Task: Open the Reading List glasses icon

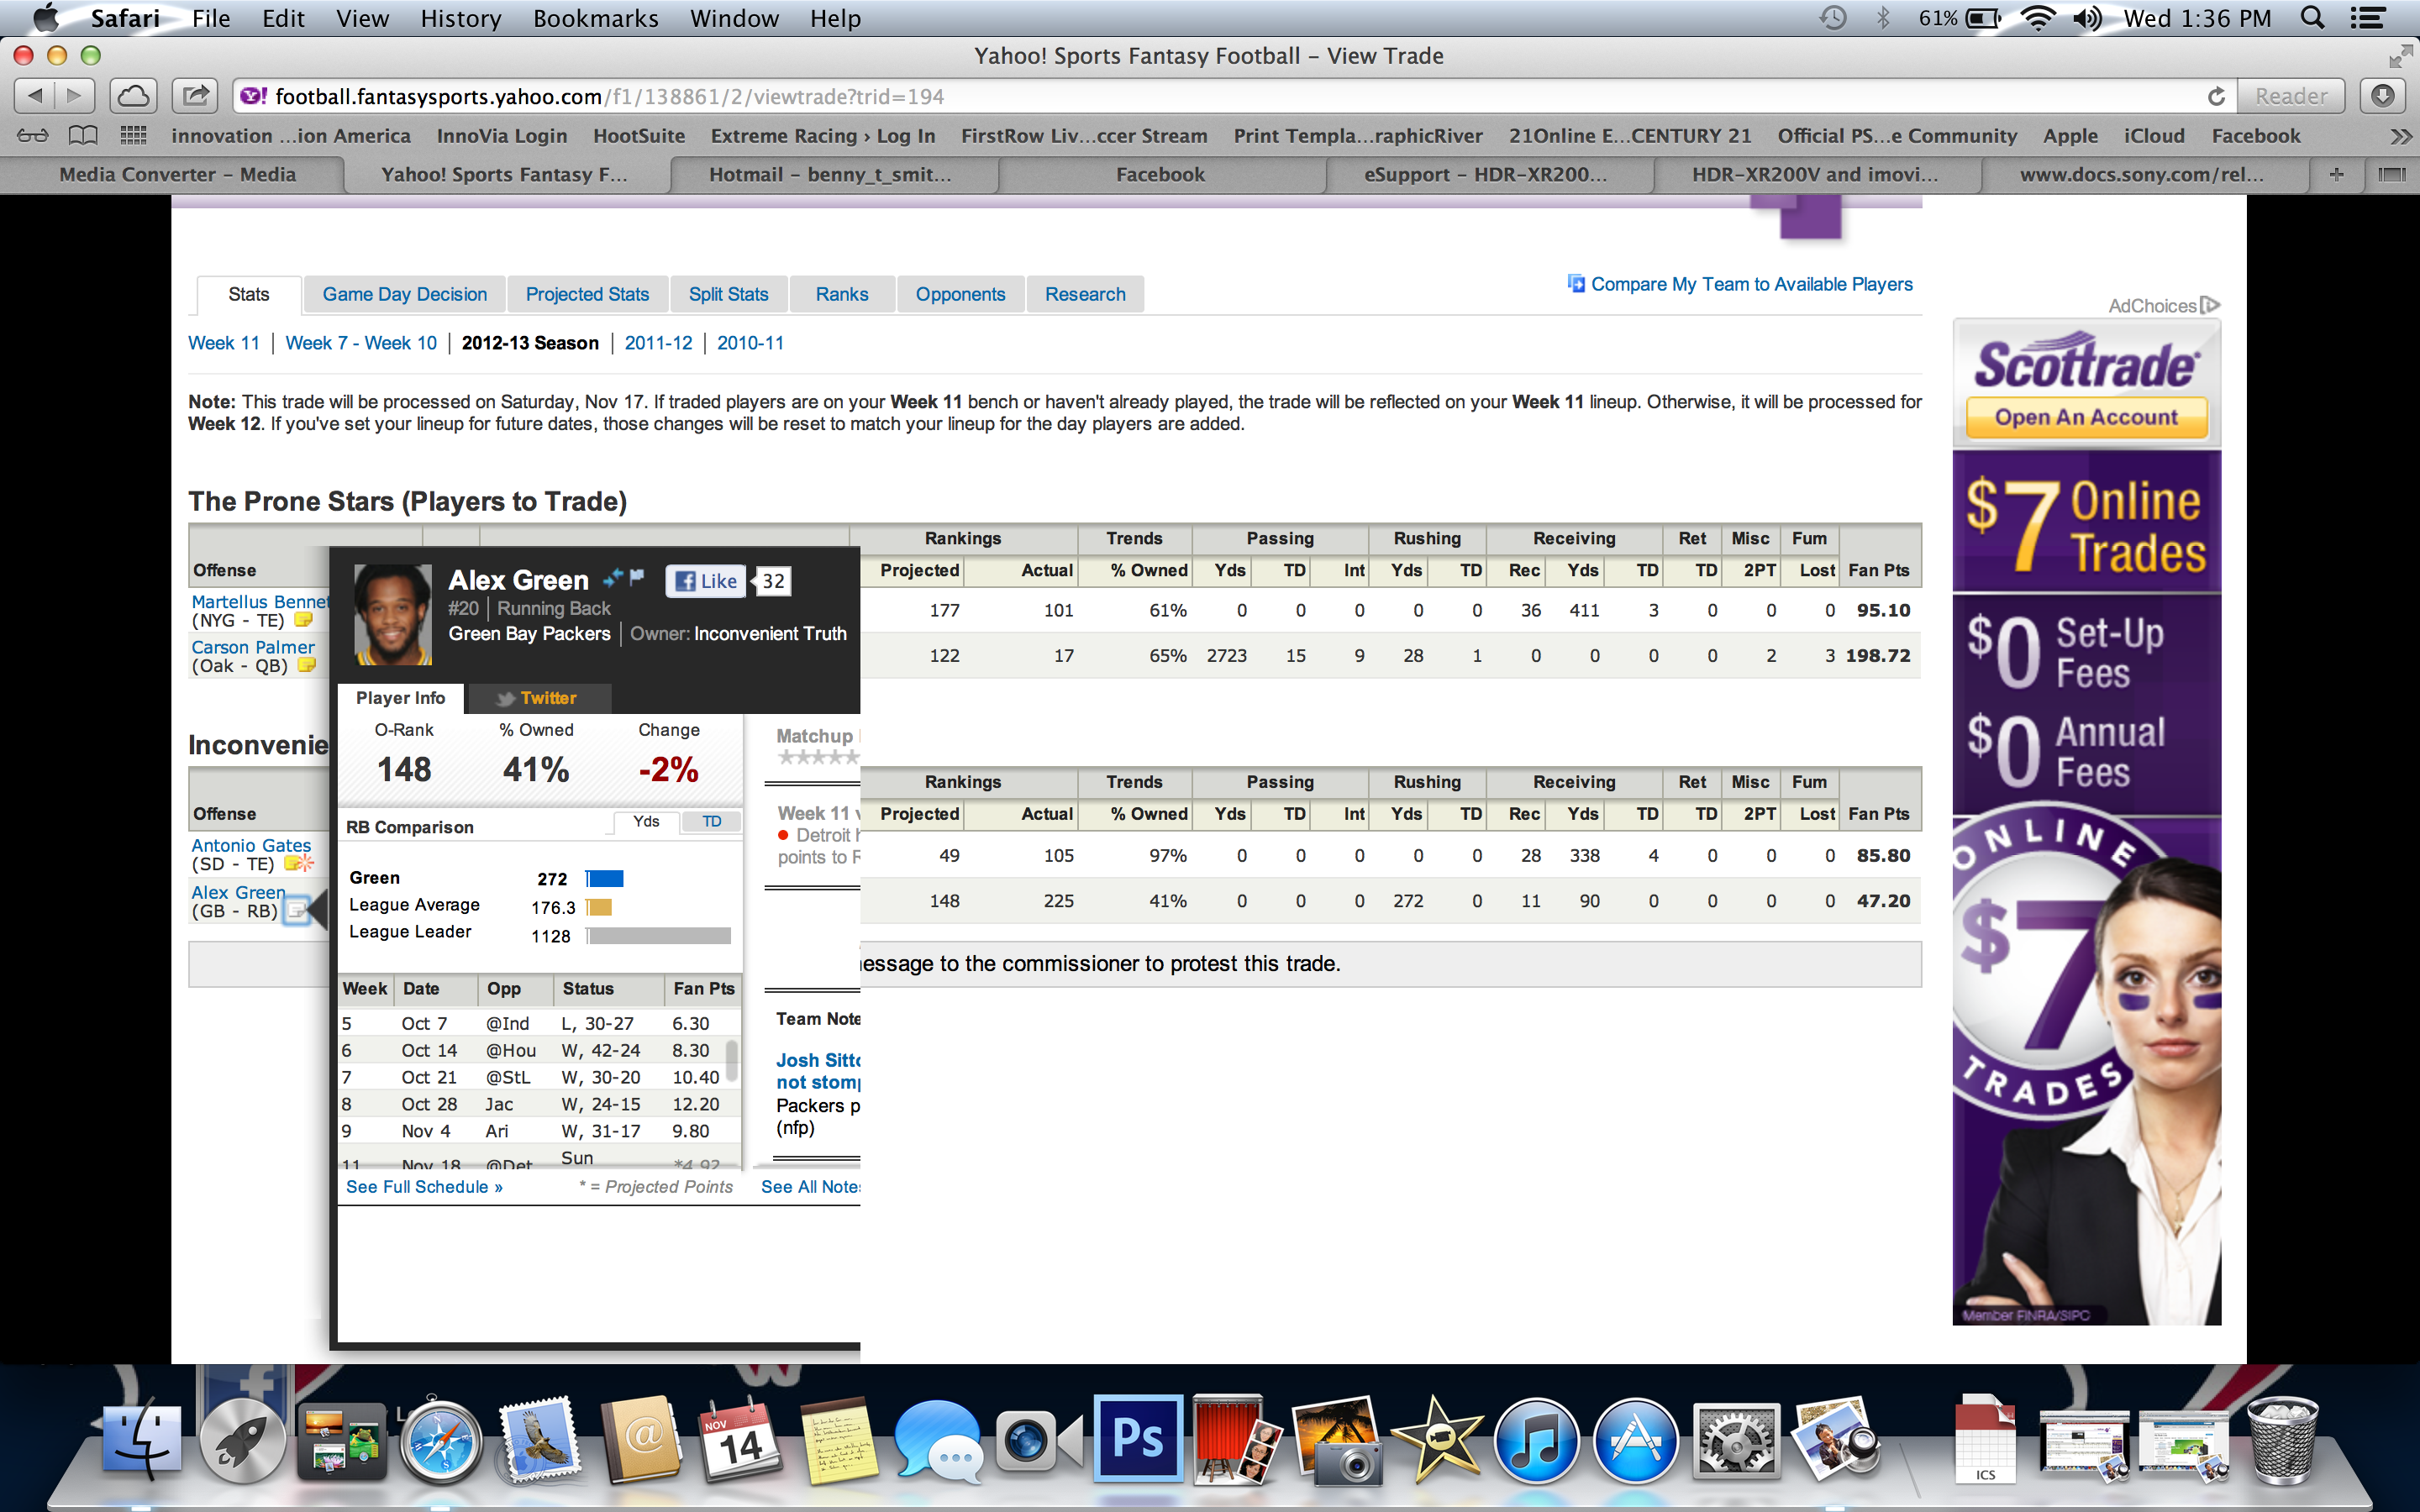Action: coord(32,135)
